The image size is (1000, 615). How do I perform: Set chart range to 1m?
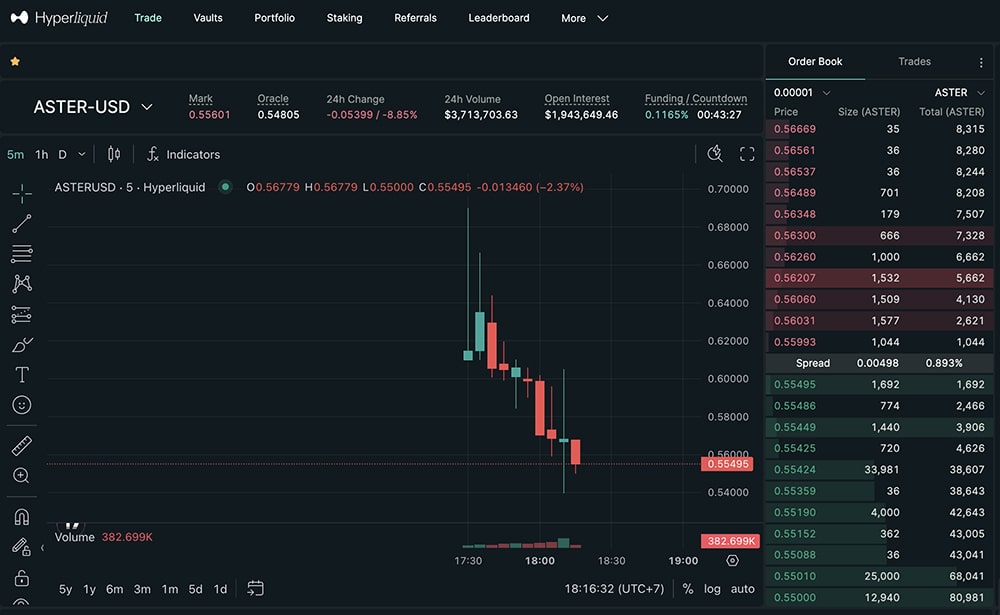click(170, 589)
